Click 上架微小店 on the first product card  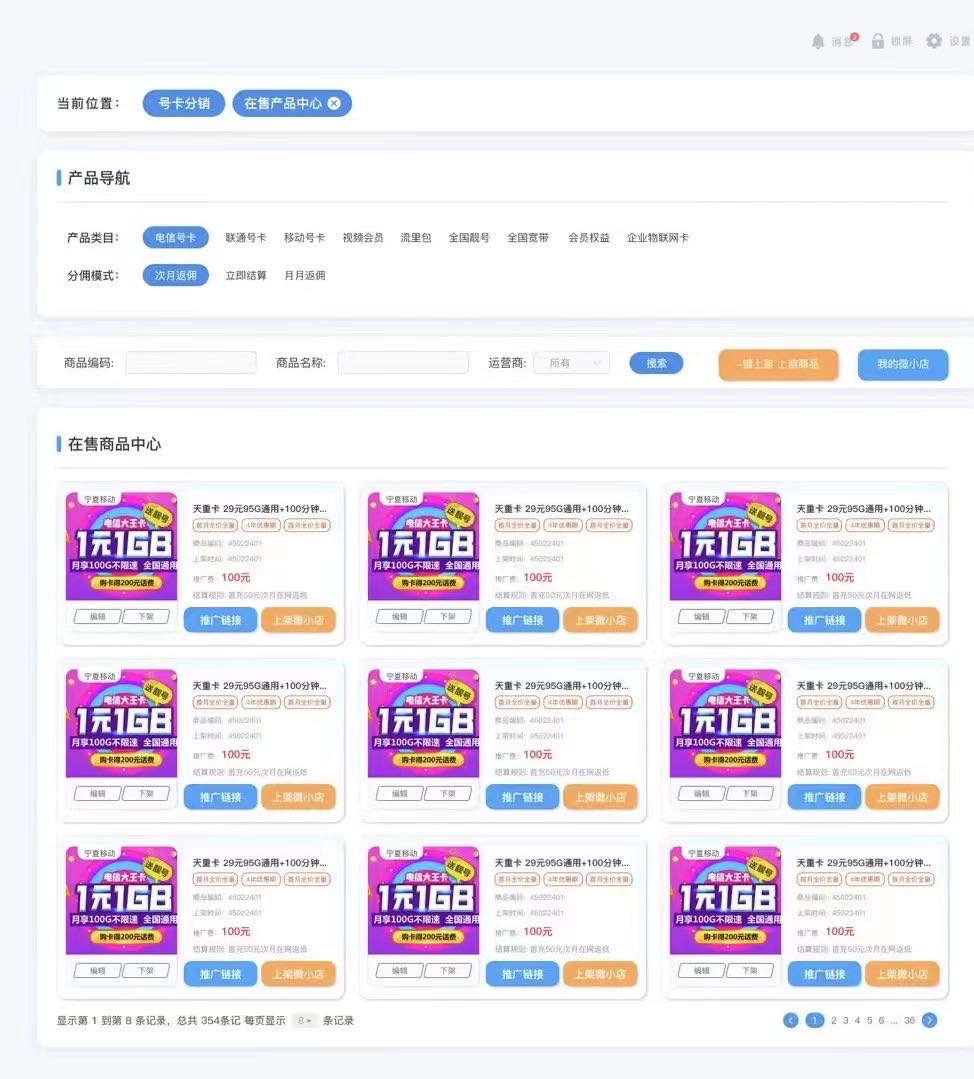[298, 620]
